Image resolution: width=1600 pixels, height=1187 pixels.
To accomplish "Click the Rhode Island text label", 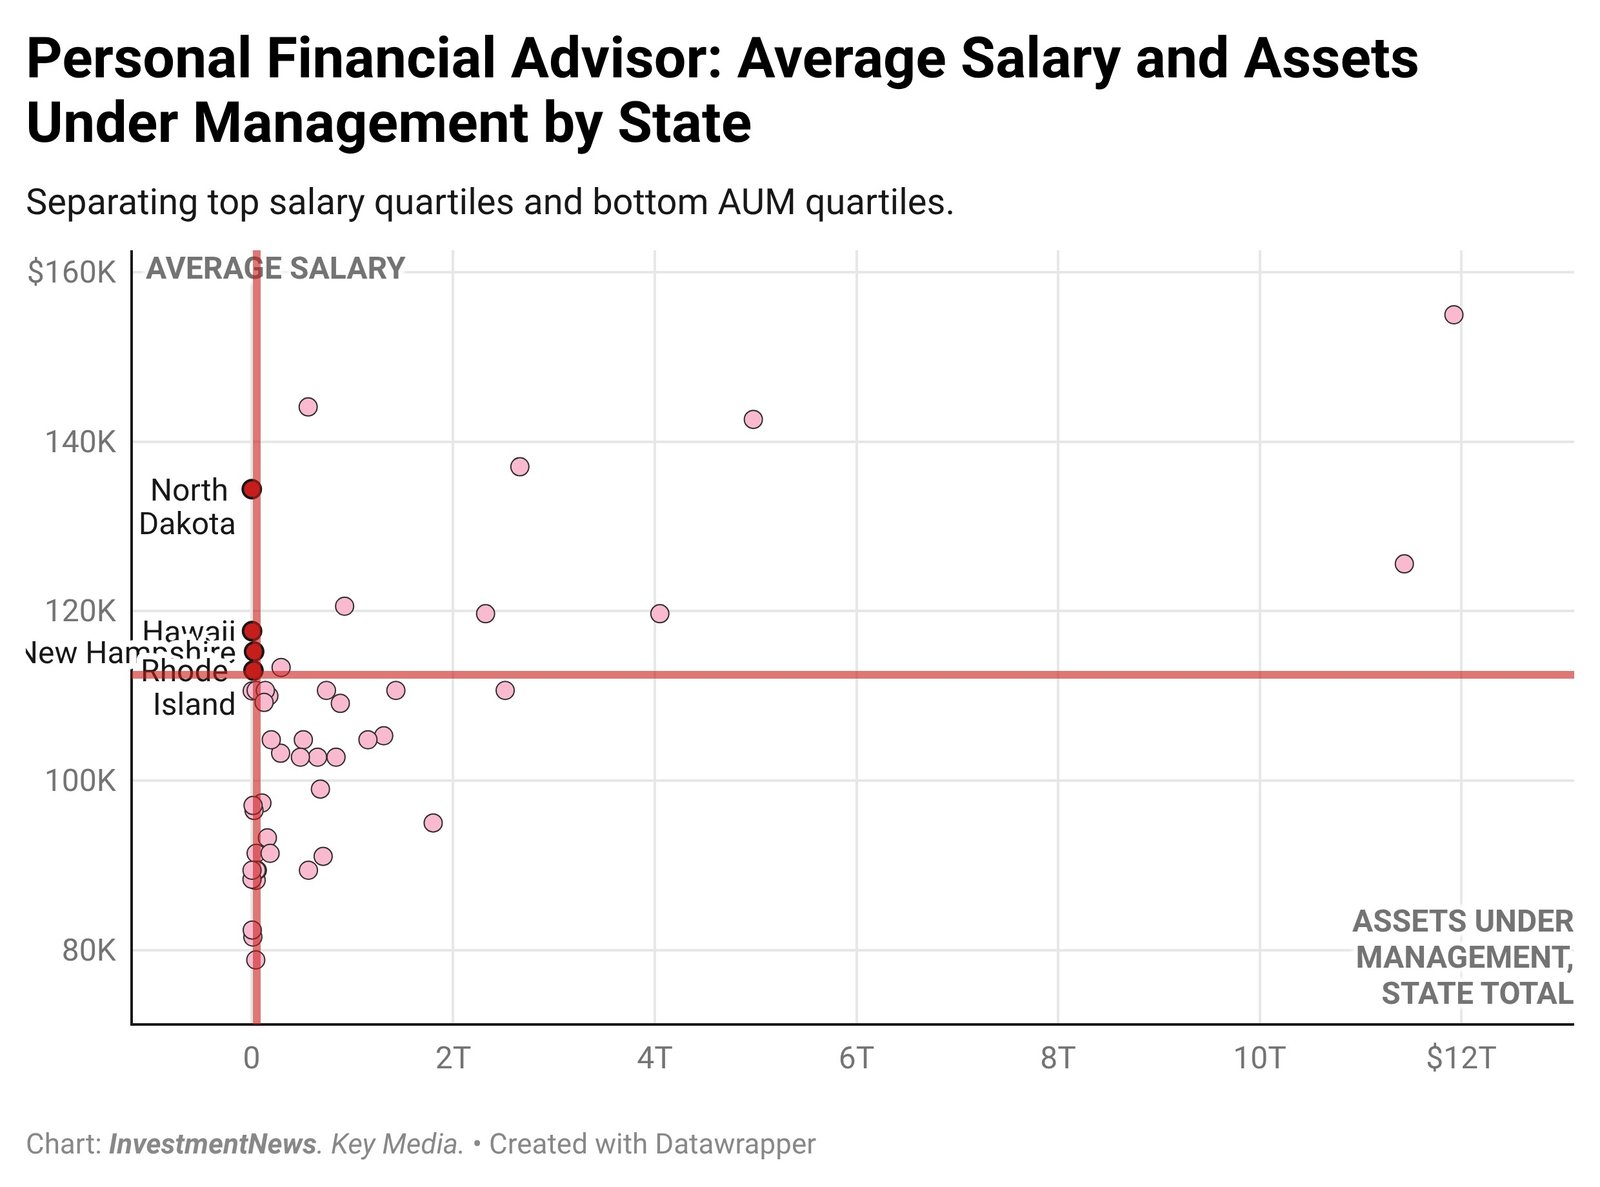I will [188, 687].
